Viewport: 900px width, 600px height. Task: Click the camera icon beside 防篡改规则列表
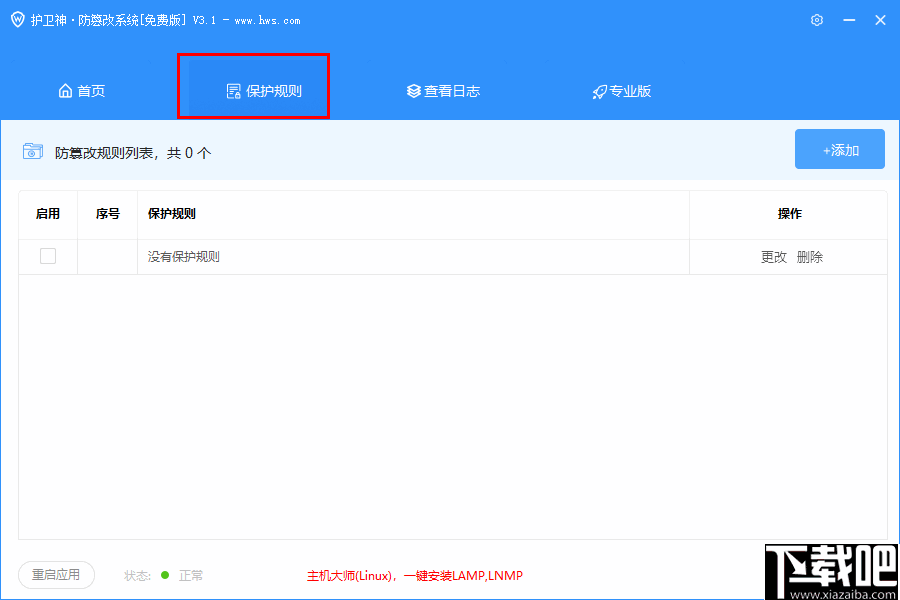tap(33, 150)
